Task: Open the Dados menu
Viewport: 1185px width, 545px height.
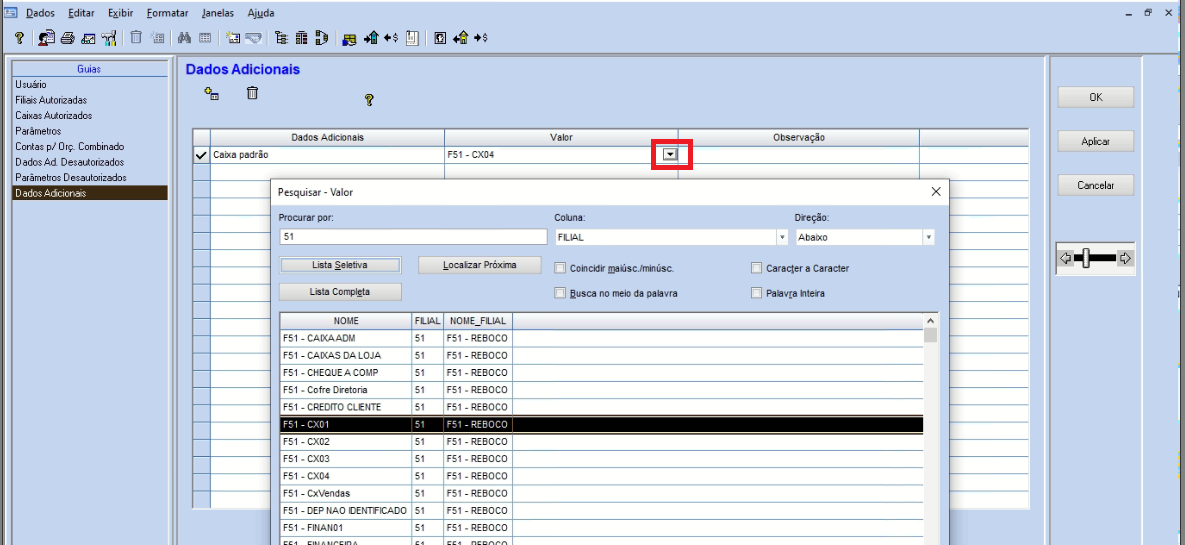Action: [40, 13]
